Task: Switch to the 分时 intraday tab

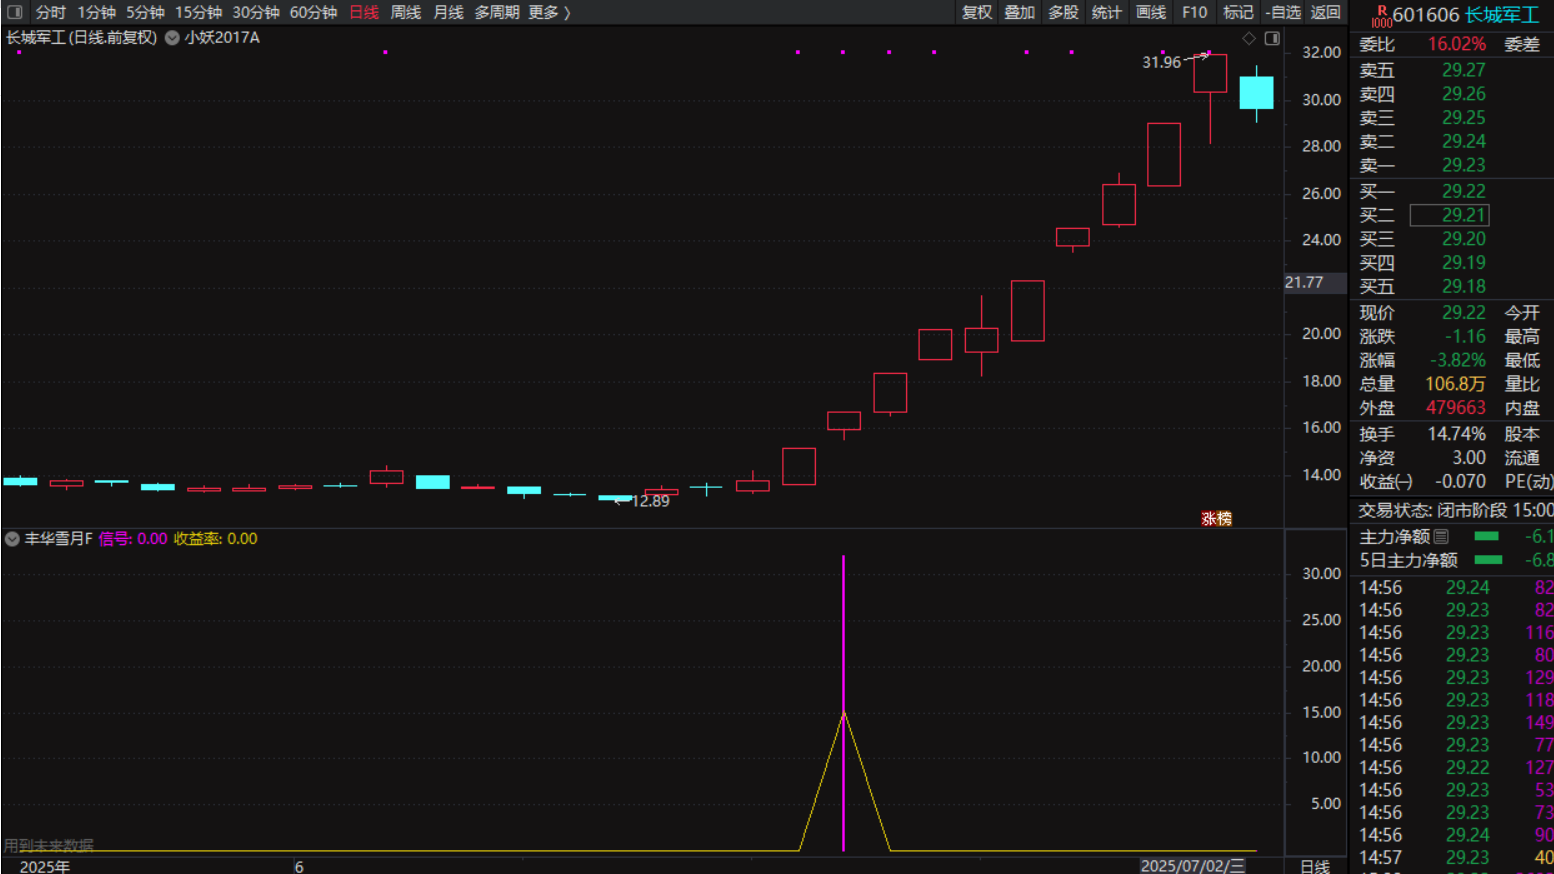Action: [x=50, y=12]
